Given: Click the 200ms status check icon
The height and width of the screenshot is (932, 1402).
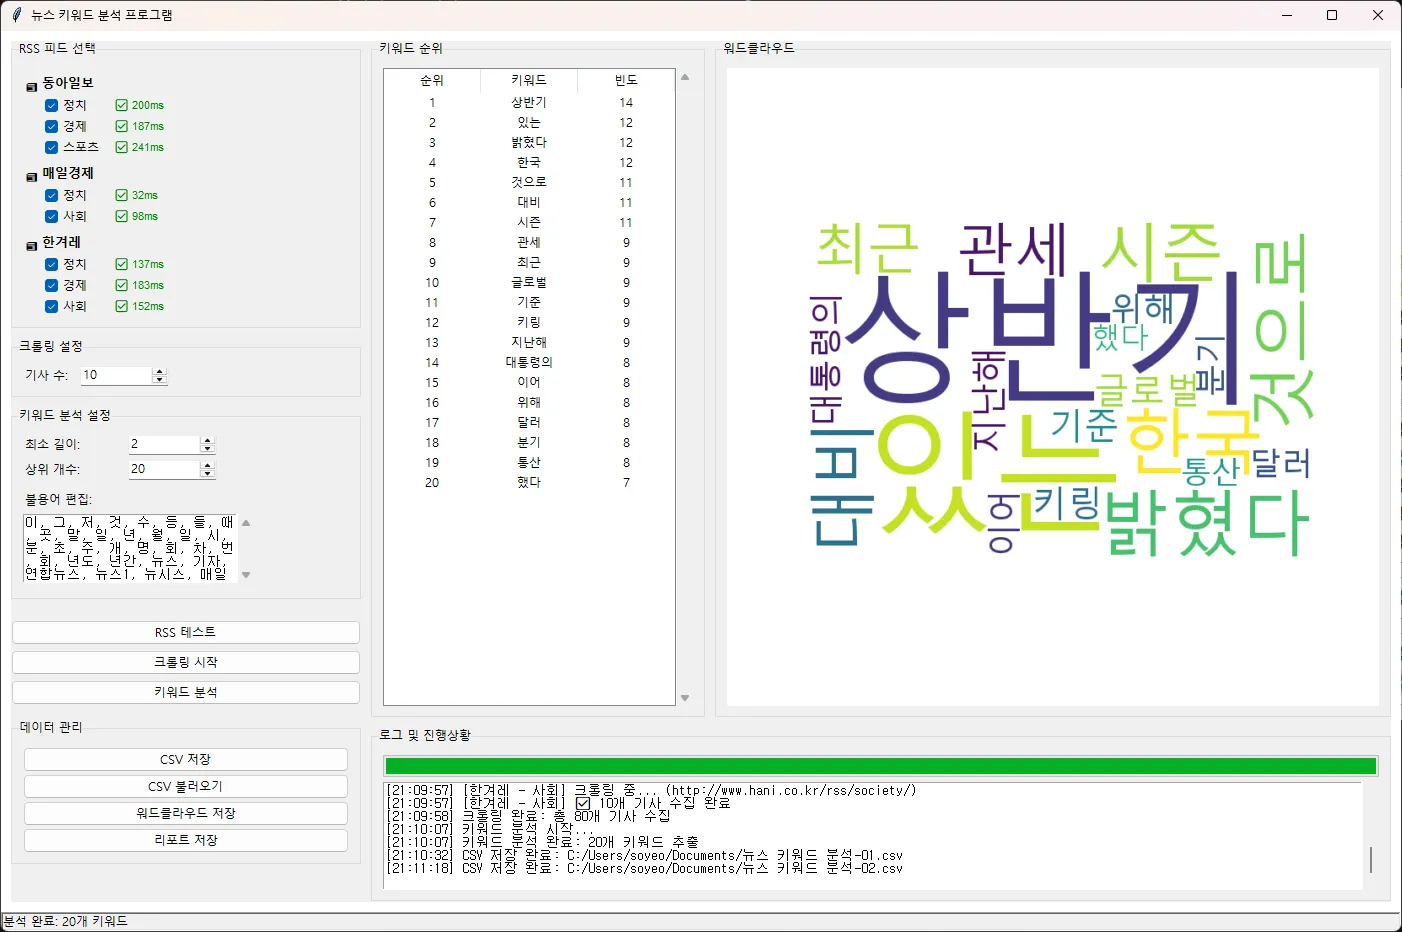Looking at the screenshot, I should click(121, 105).
